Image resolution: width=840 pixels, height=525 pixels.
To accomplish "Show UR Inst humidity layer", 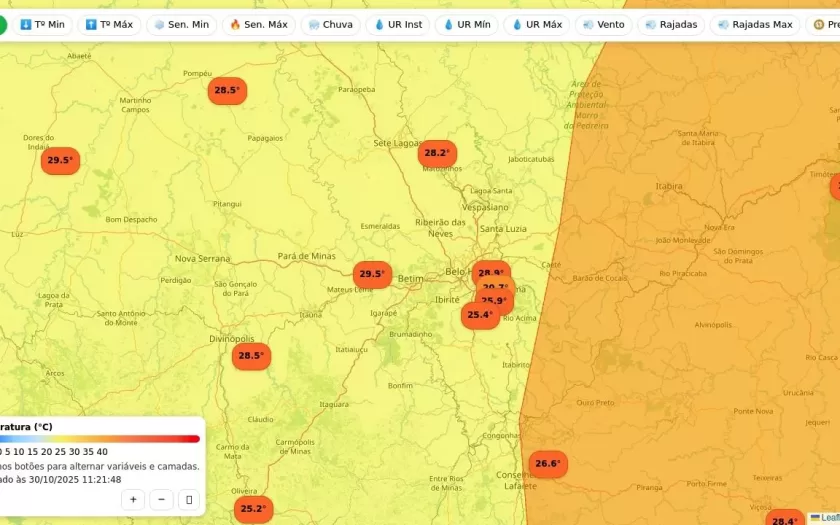I will (x=398, y=25).
